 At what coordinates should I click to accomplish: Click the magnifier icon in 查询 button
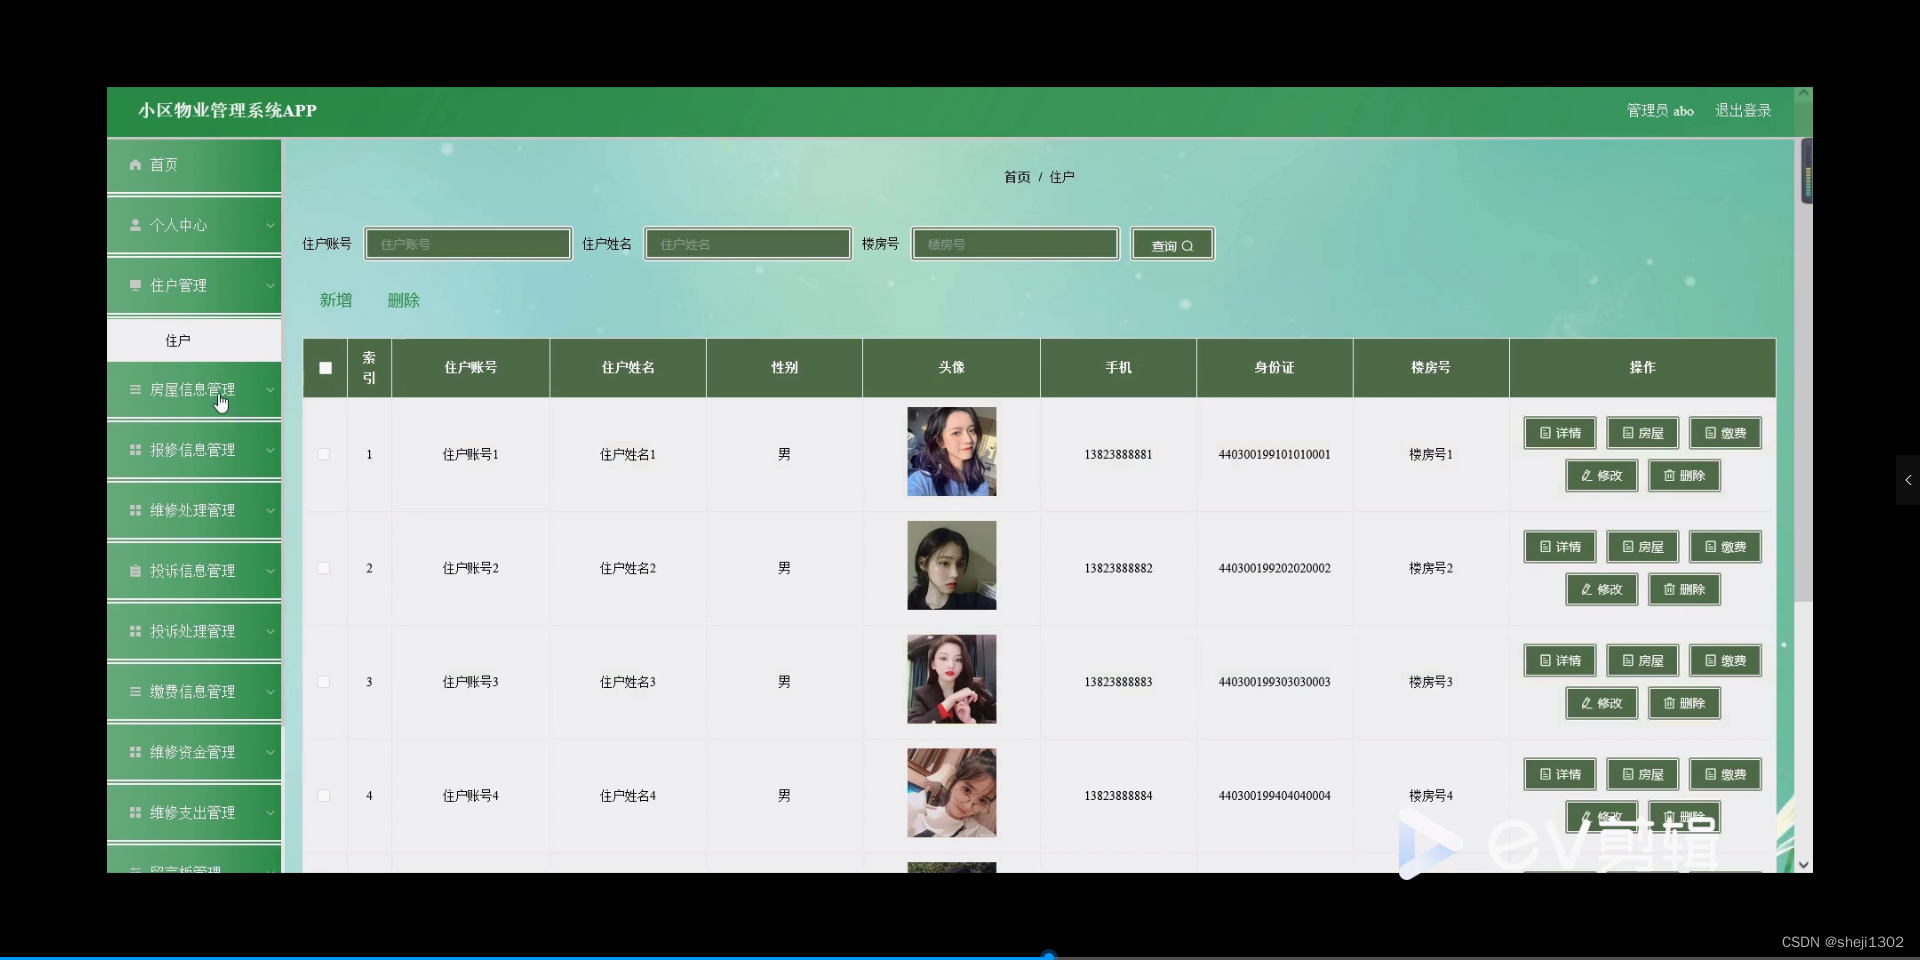(x=1187, y=245)
